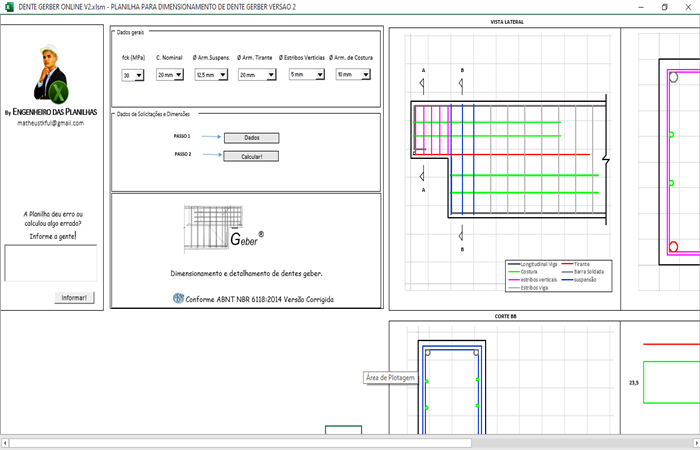Viewport: 700px width, 450px height.
Task: Click the blue arrow beside PASSO 2
Action: click(209, 155)
